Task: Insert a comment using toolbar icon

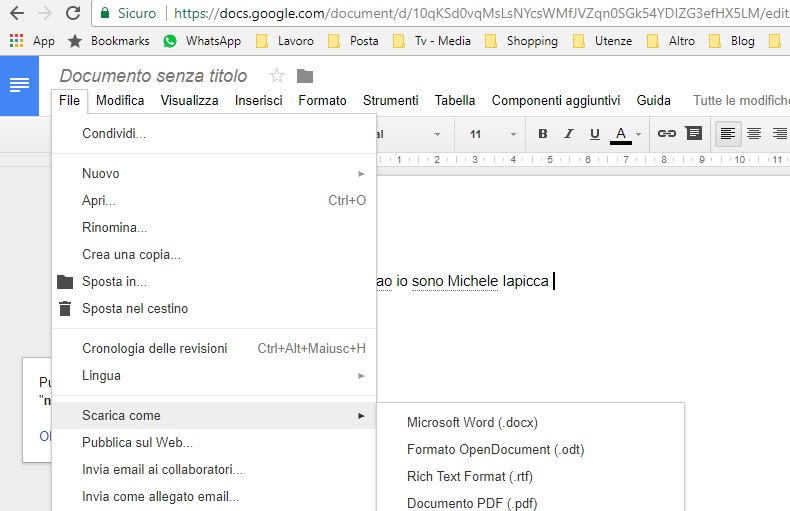Action: click(694, 134)
